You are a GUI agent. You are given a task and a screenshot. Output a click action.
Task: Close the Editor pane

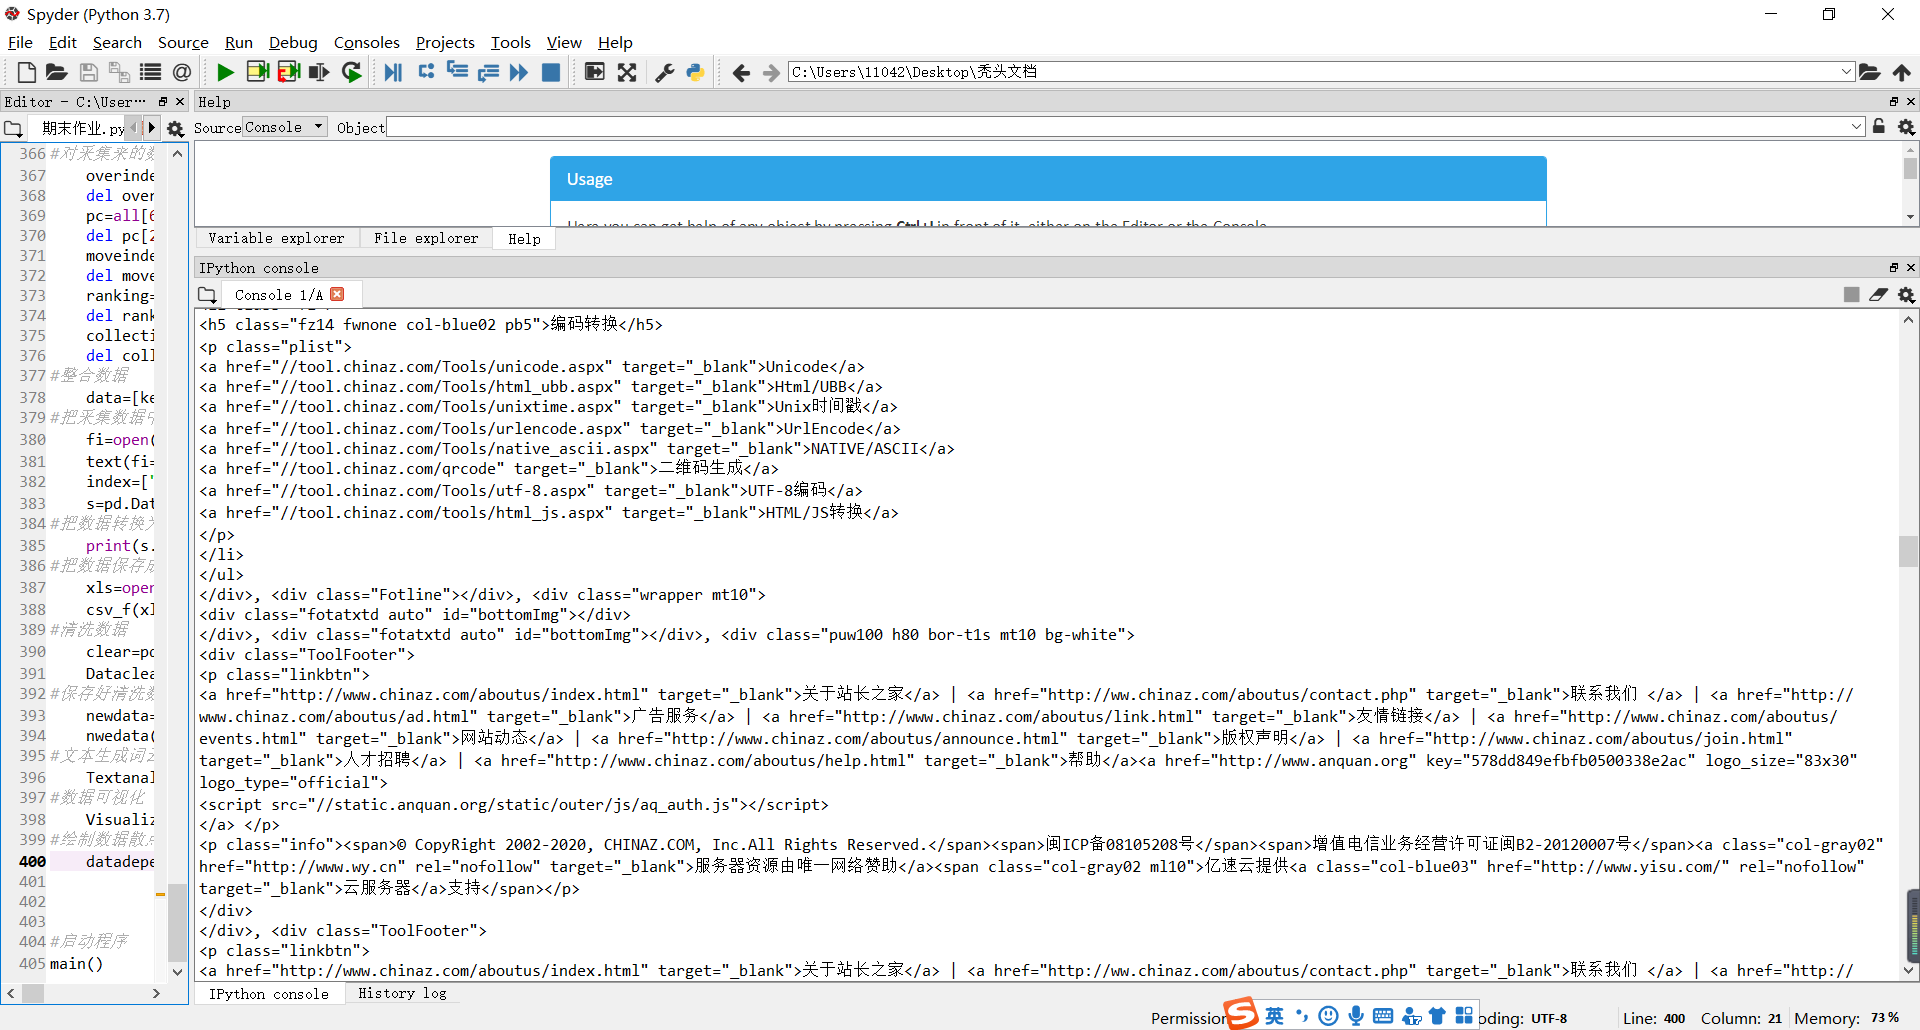point(180,101)
